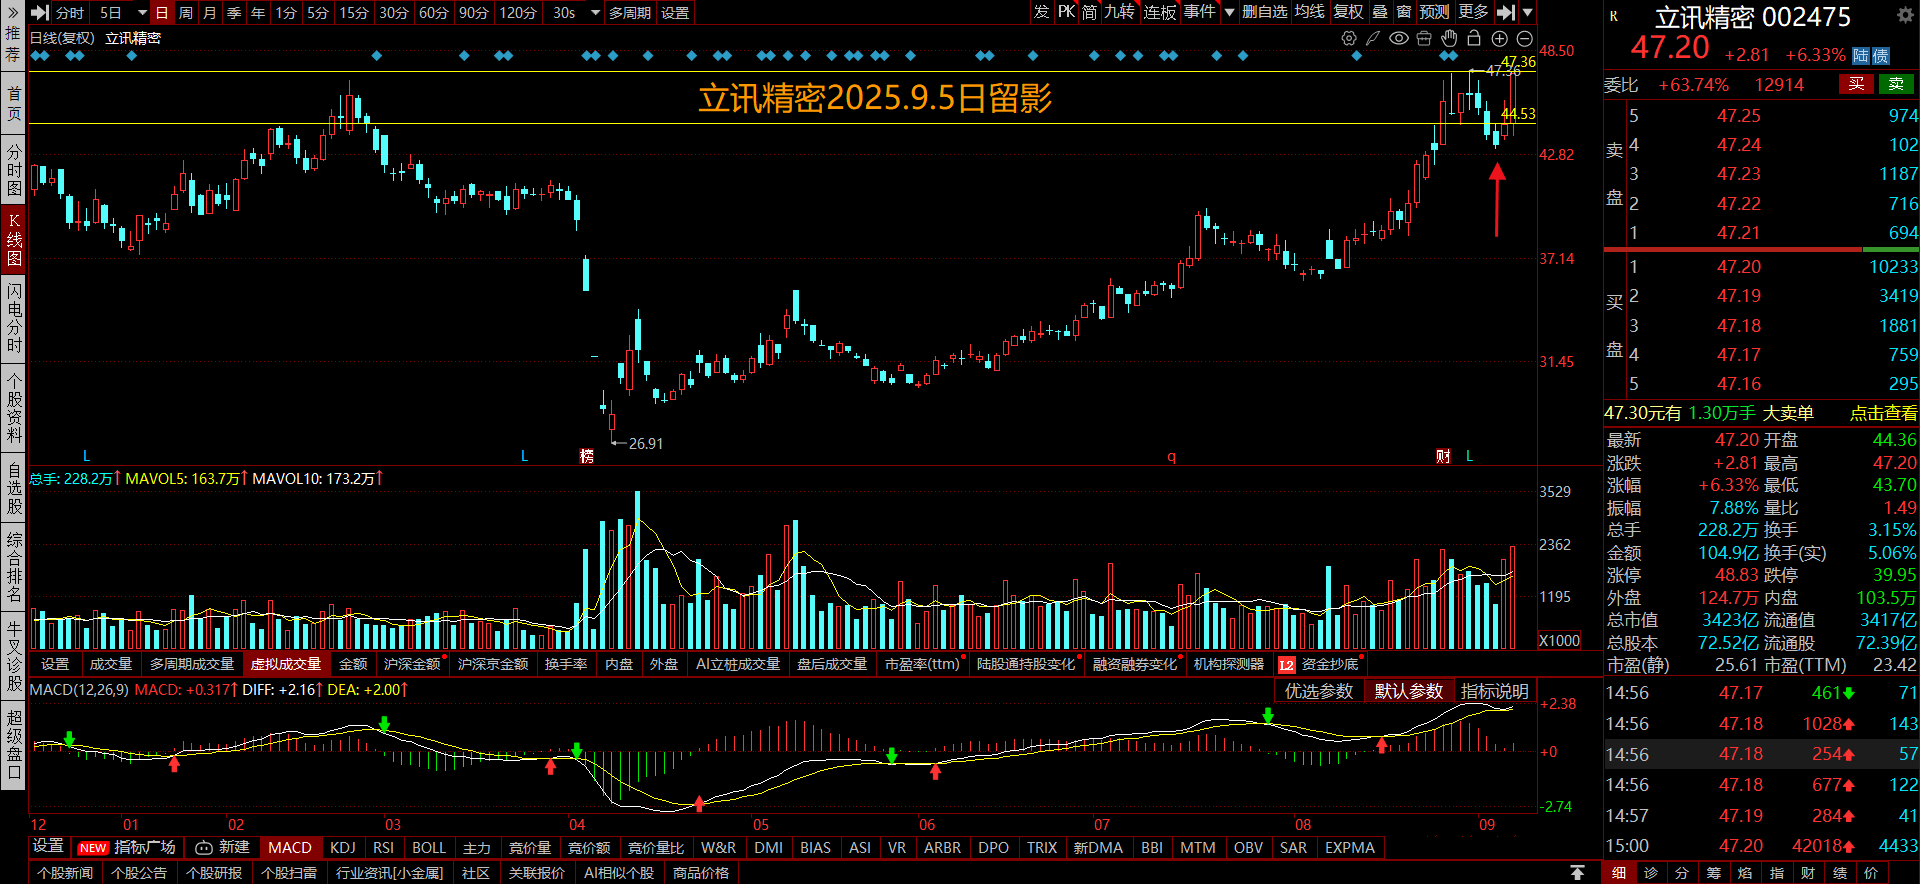Click the 设置 button in top period bar

[x=675, y=13]
